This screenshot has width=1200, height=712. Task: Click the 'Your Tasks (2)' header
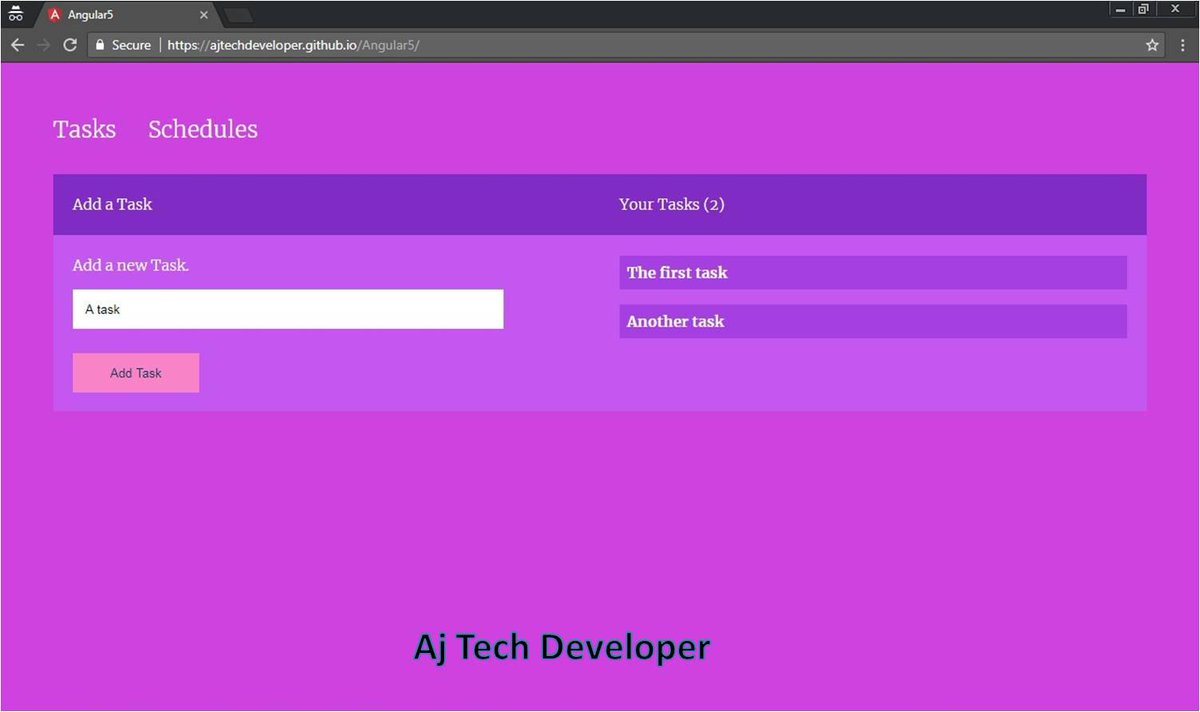click(x=672, y=204)
